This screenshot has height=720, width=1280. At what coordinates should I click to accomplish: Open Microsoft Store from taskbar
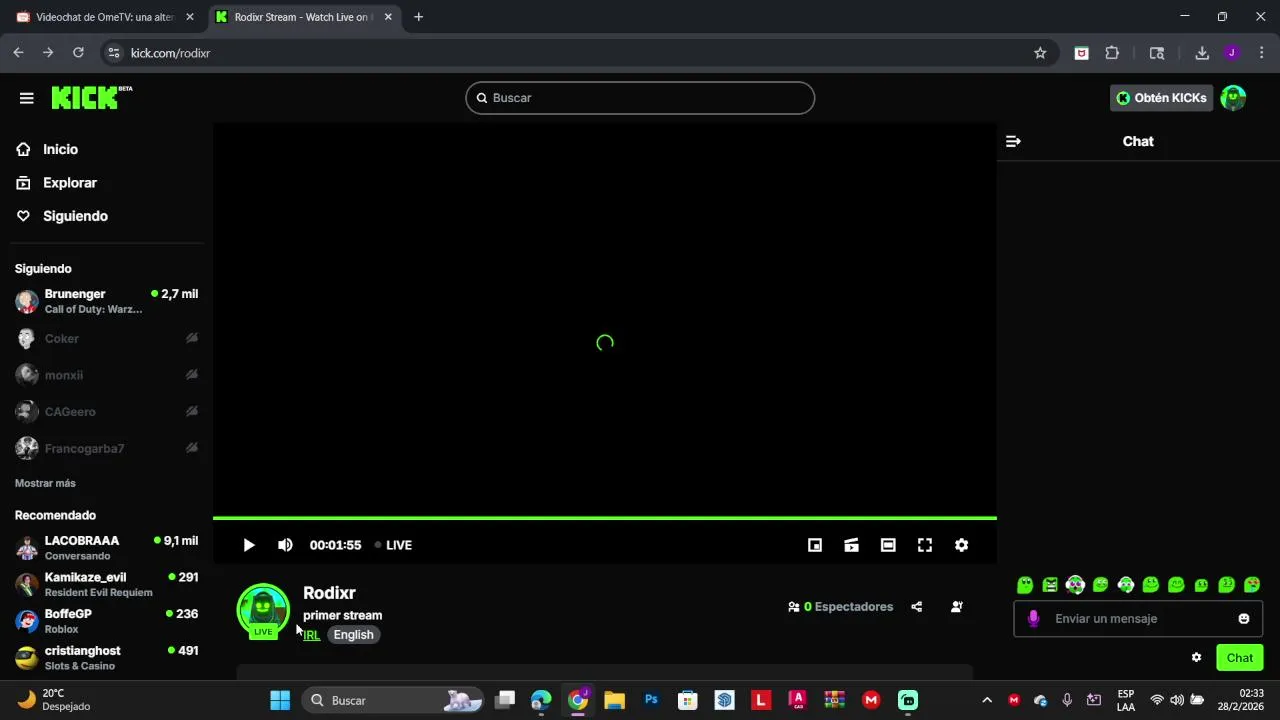(x=687, y=700)
